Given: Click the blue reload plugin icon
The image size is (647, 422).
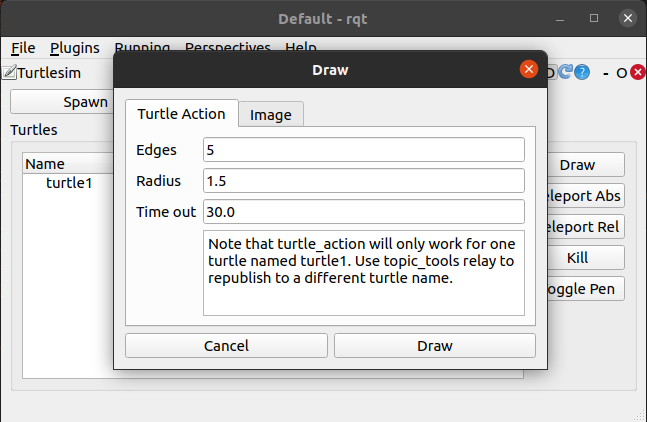Looking at the screenshot, I should tap(566, 72).
